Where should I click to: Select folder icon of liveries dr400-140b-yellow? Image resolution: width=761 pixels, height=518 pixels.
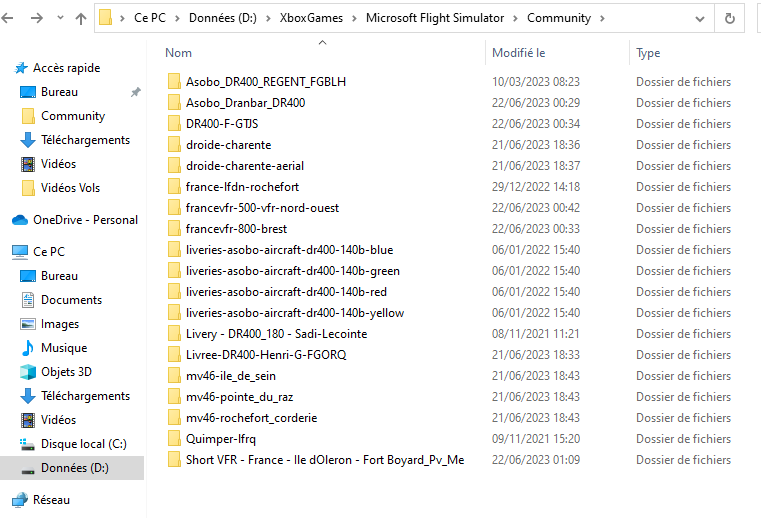coord(174,313)
